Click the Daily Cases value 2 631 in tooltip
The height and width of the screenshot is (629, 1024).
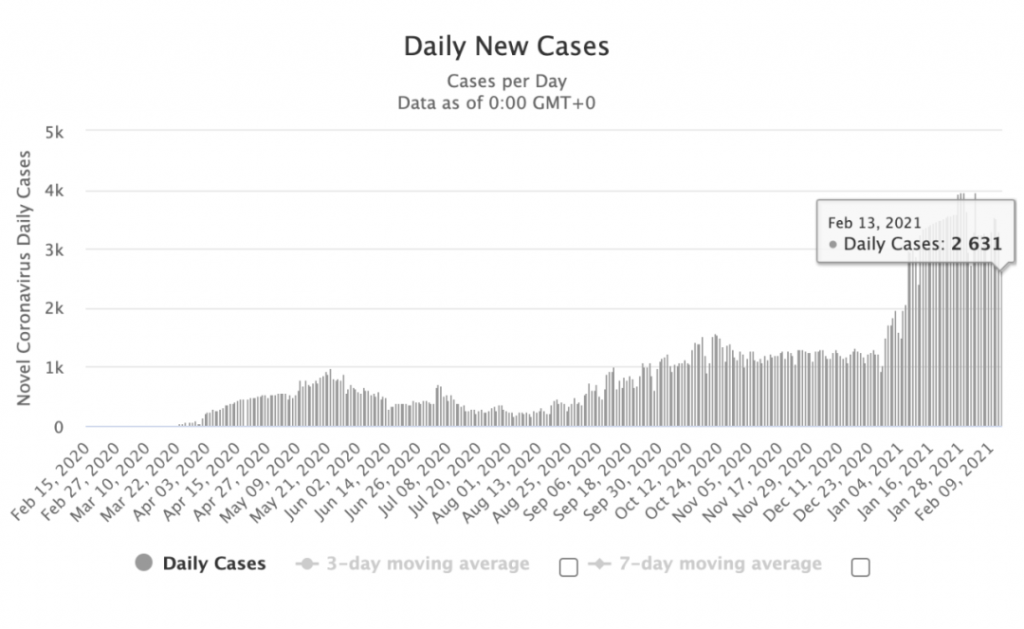coord(969,243)
